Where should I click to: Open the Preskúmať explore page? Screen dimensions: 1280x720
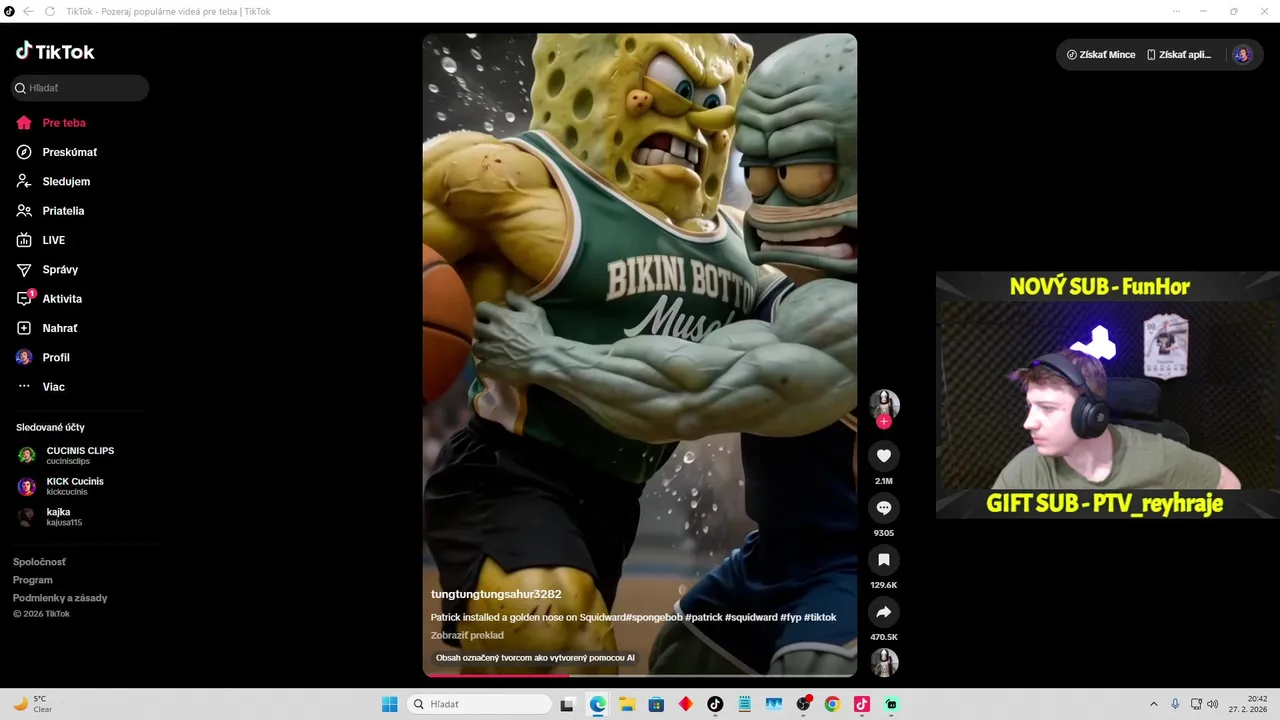[x=57, y=152]
